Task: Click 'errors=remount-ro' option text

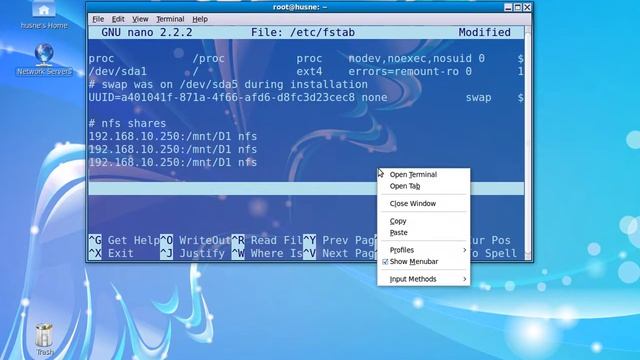Action: [x=404, y=71]
